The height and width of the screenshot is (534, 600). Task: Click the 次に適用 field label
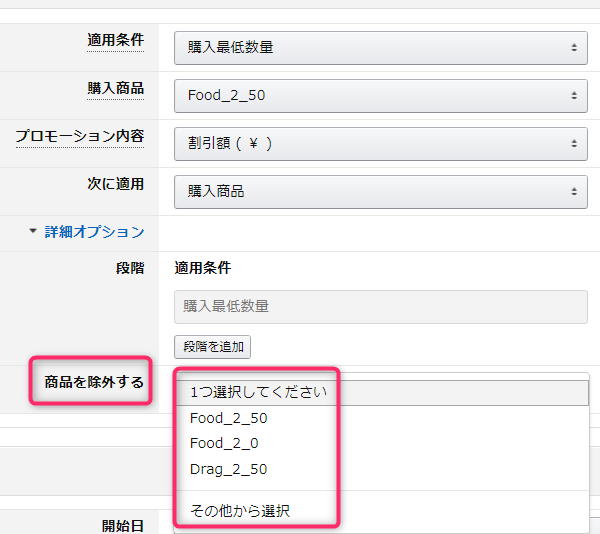point(115,184)
